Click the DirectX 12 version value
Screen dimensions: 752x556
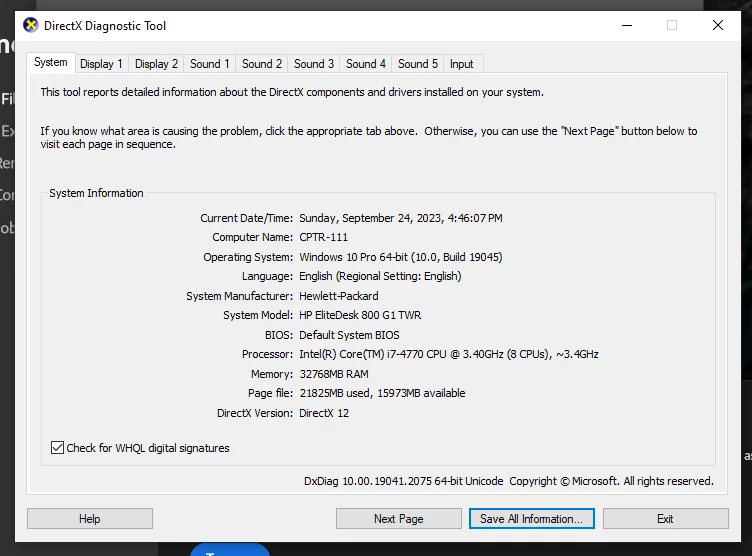[324, 413]
